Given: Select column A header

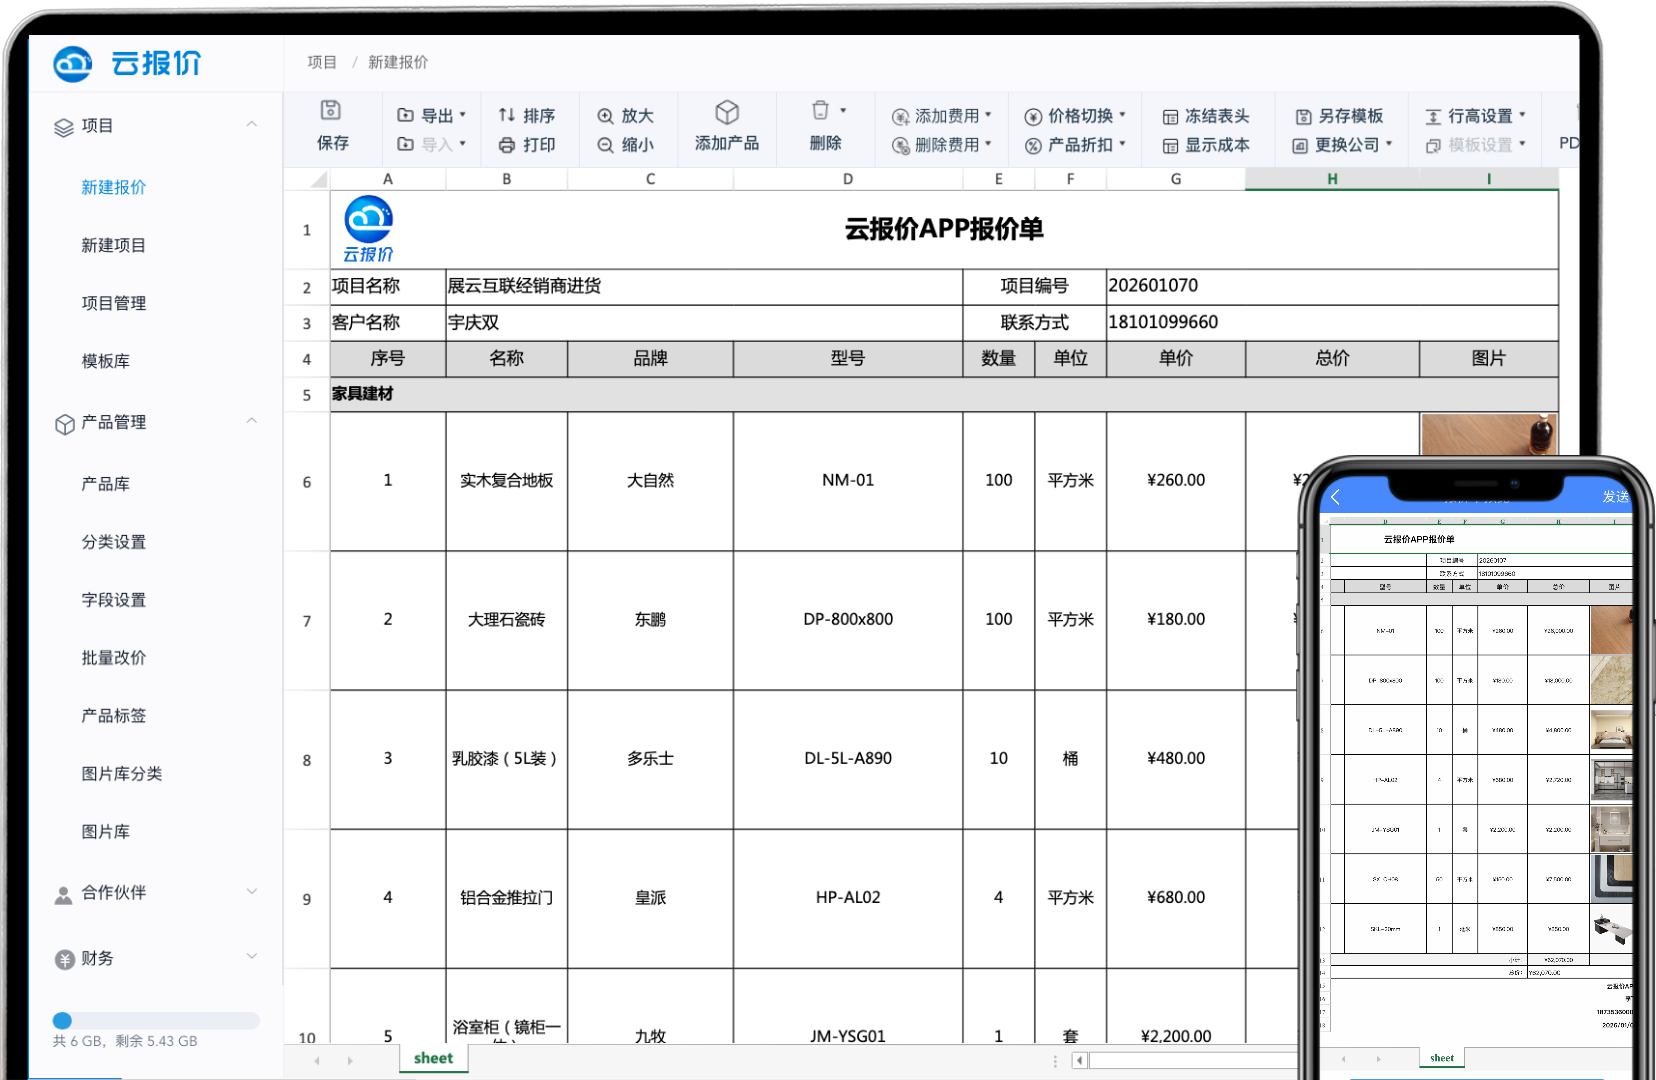Looking at the screenshot, I should click(388, 179).
